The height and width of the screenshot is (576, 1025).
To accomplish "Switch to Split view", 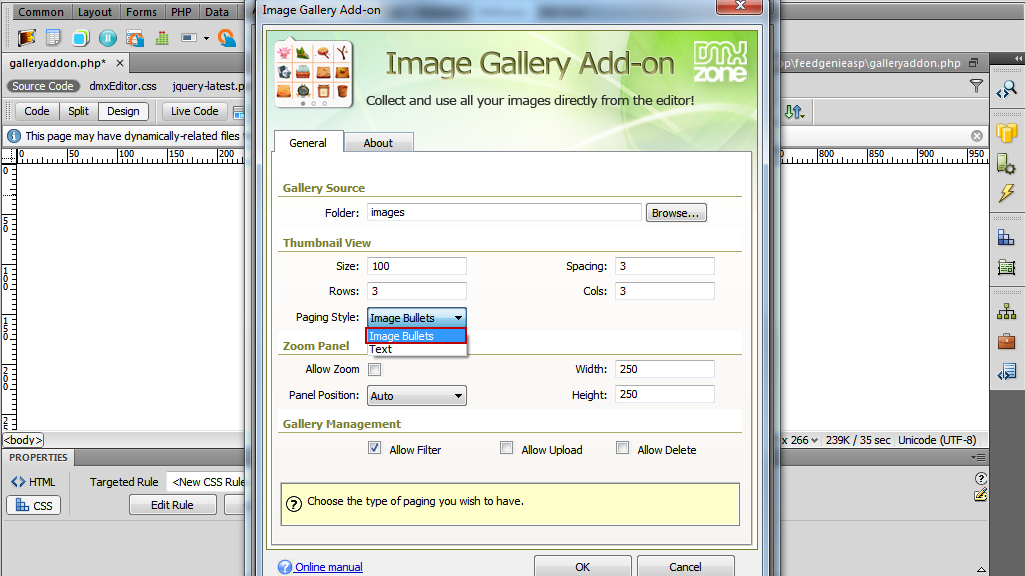I will tap(78, 111).
